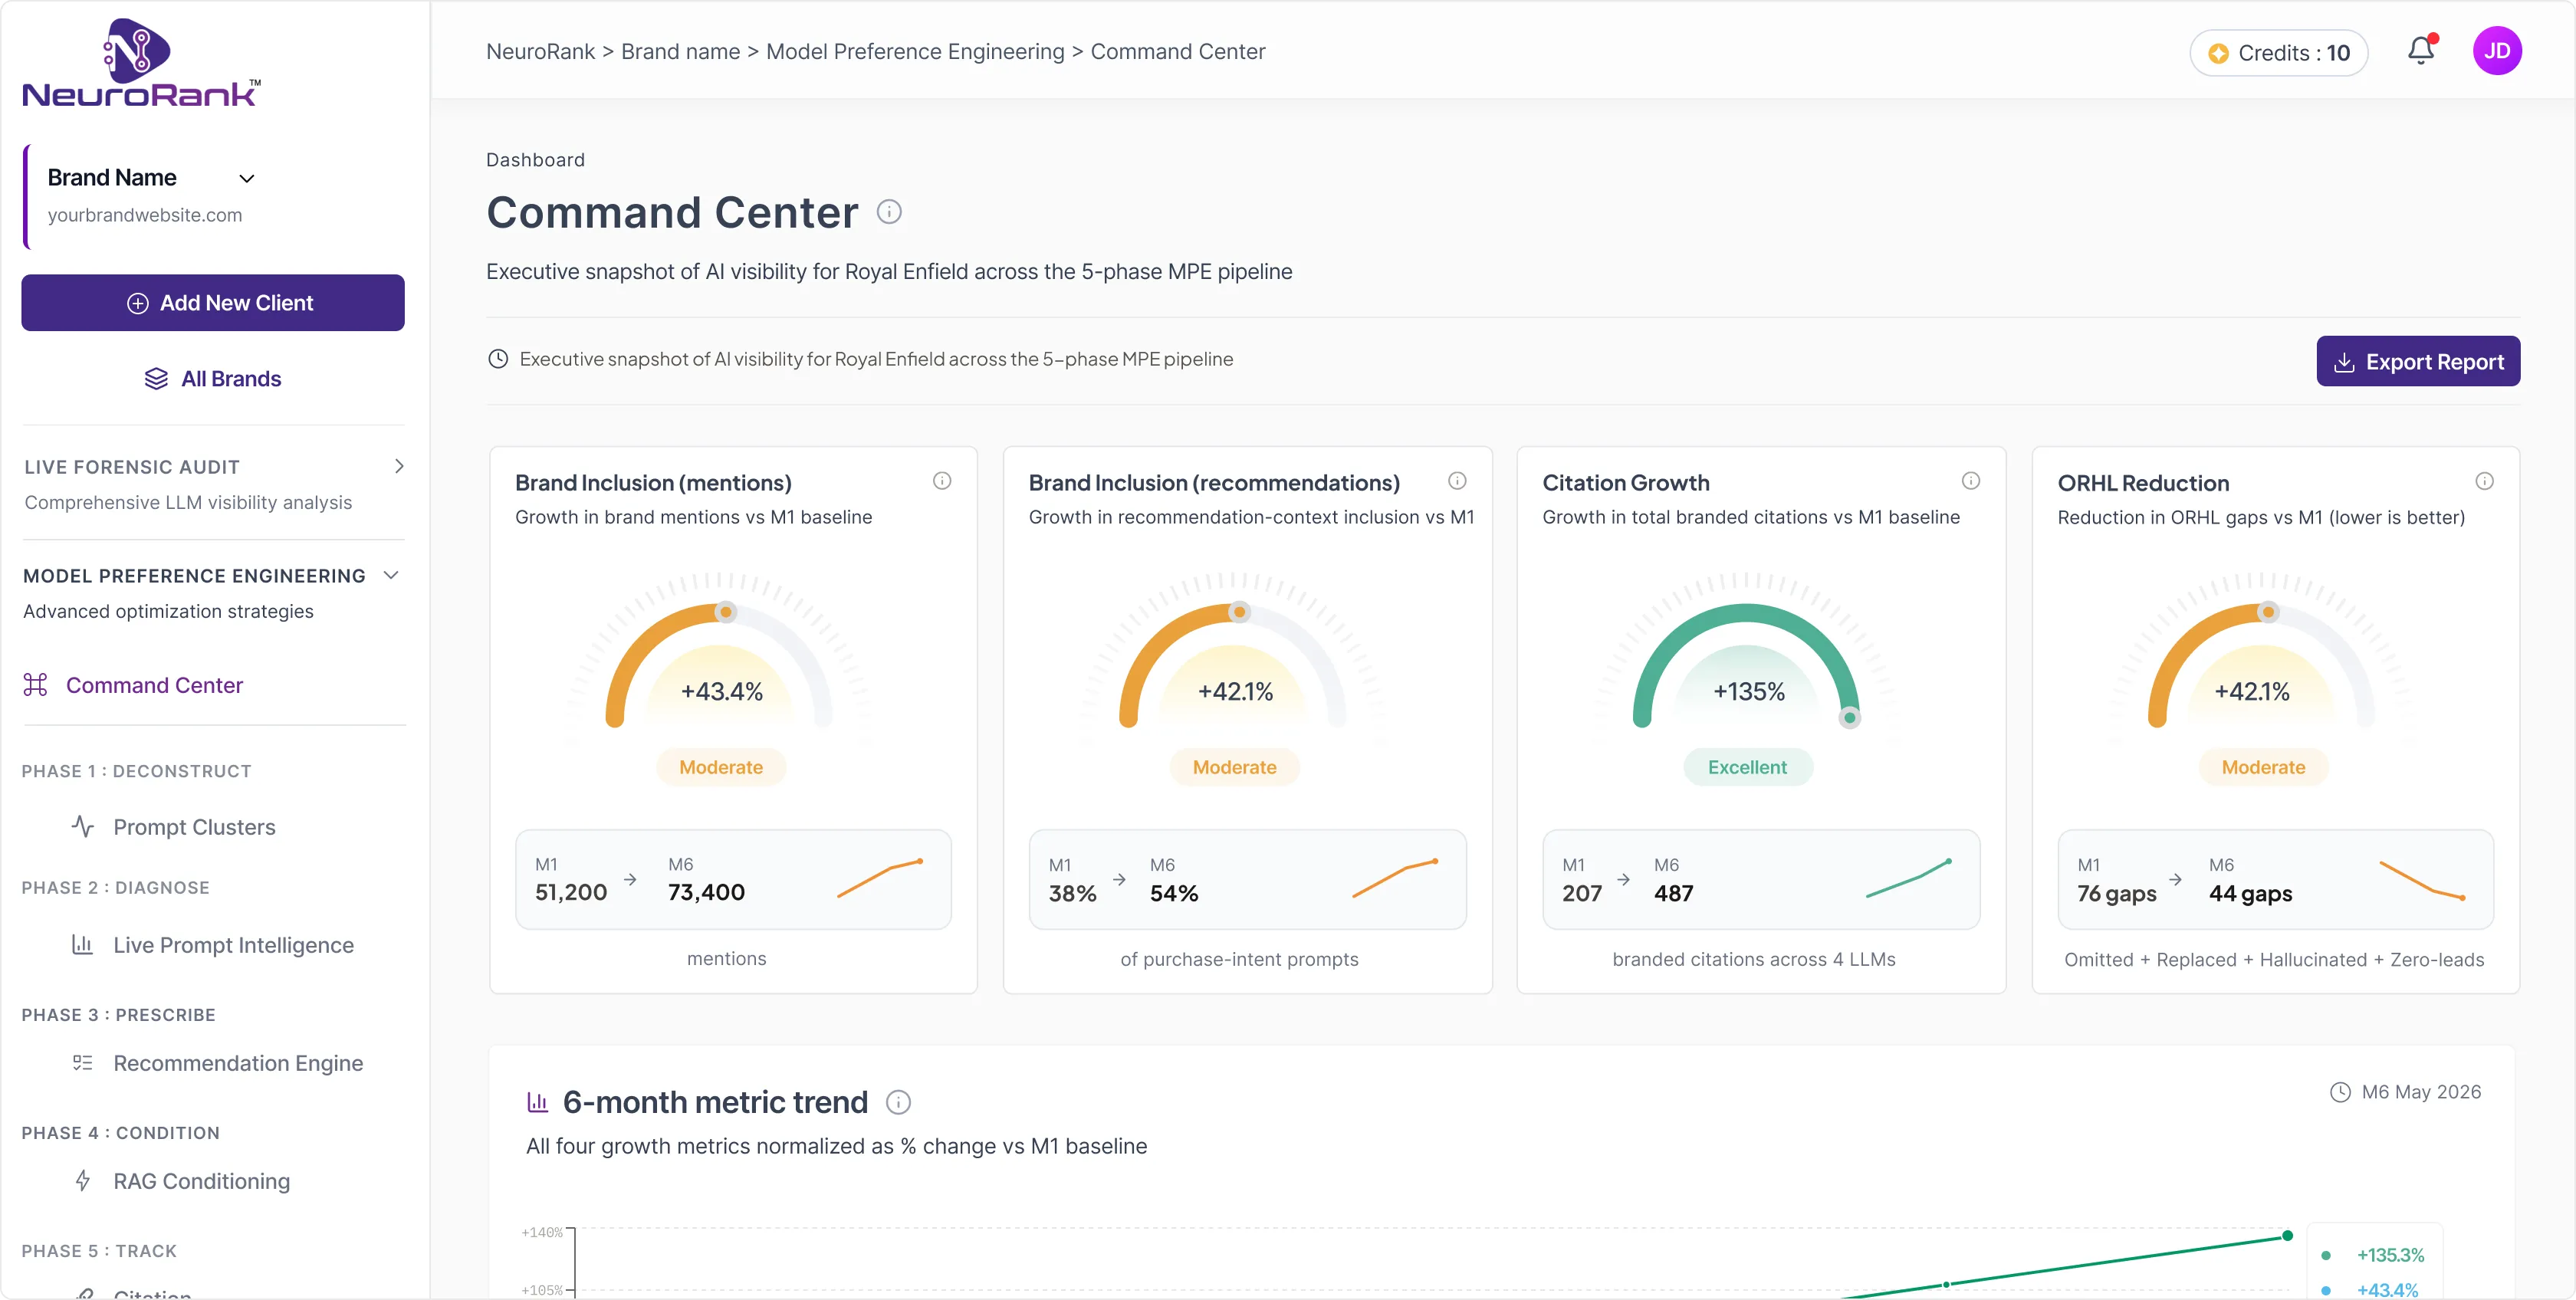Click the 51,200 M1 mentions value
Viewport: 2576px width, 1300px height.
pos(571,892)
